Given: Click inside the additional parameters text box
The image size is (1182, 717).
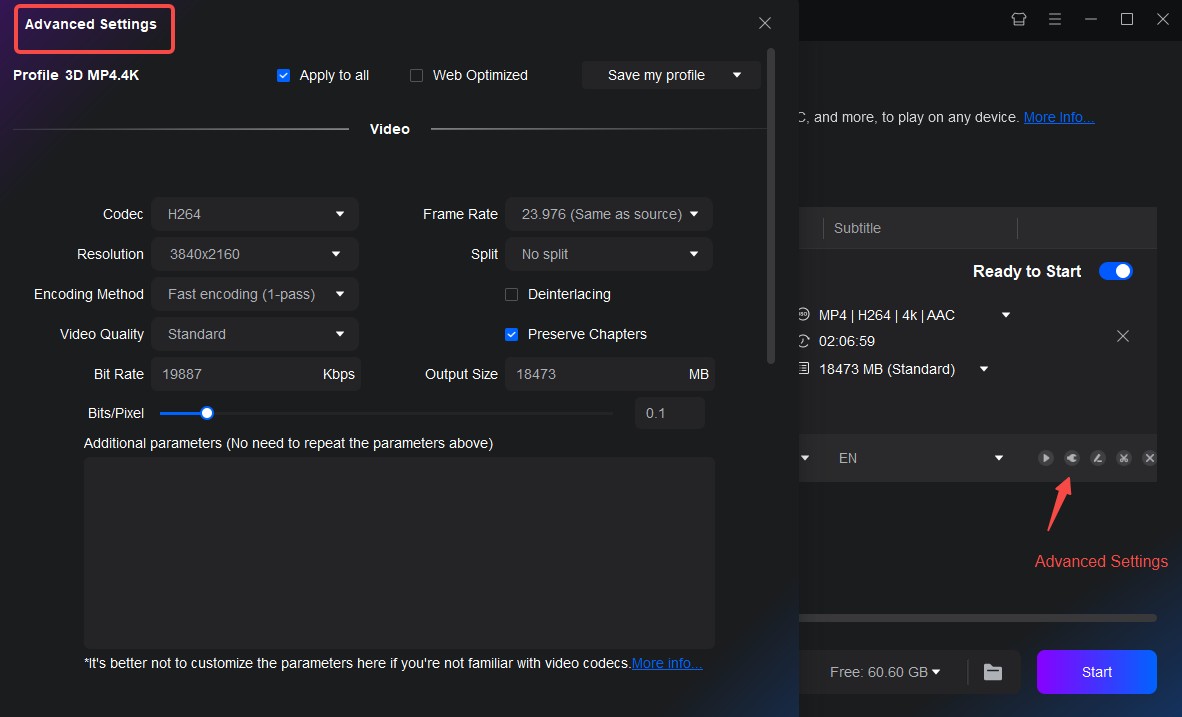Looking at the screenshot, I should 400,550.
